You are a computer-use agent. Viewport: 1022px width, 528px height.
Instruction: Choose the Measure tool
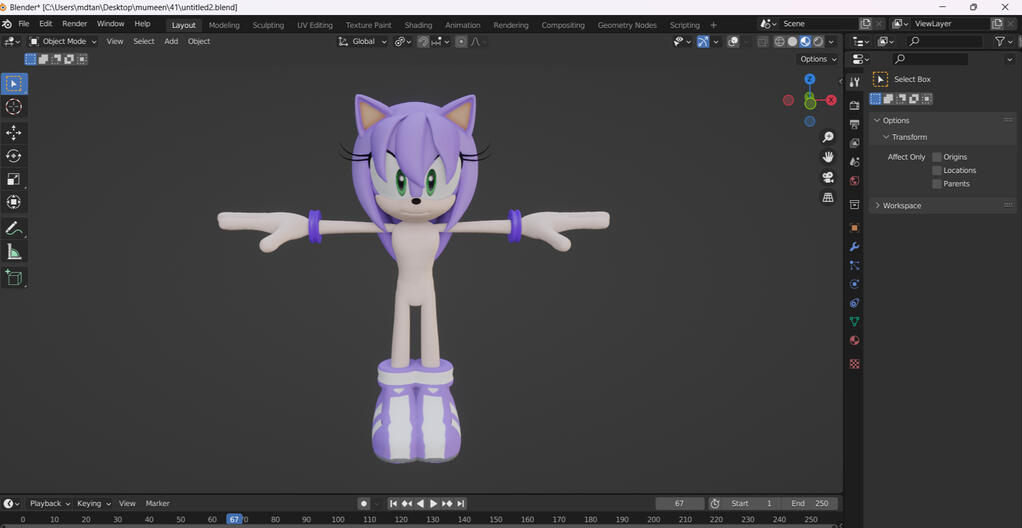point(14,252)
